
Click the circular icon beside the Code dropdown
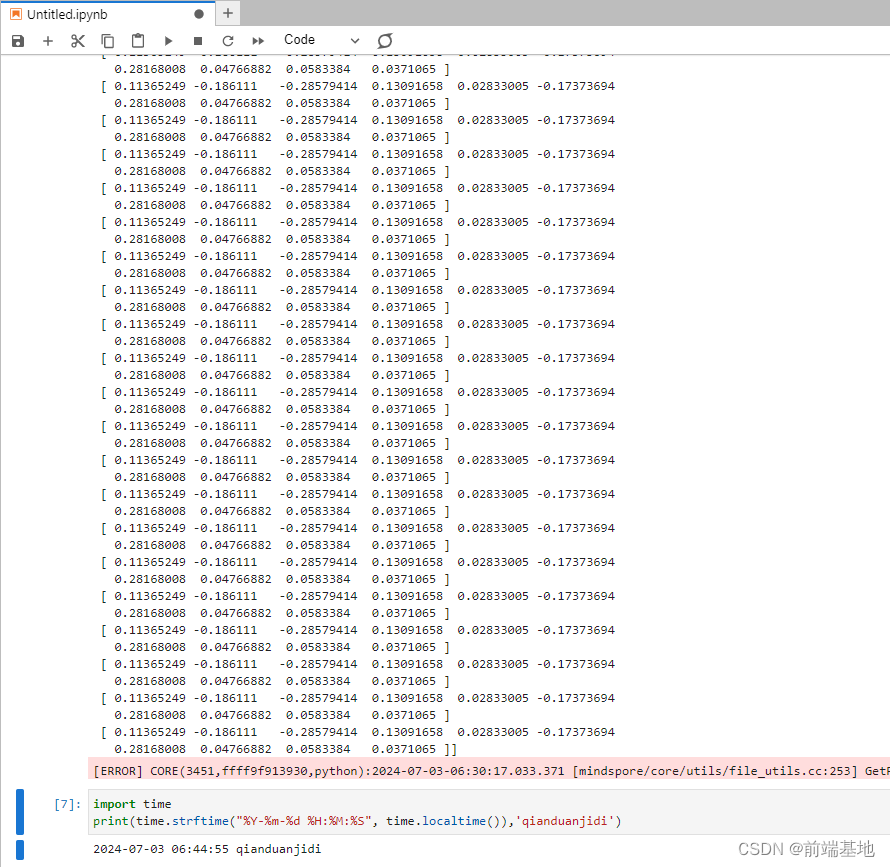[x=385, y=41]
